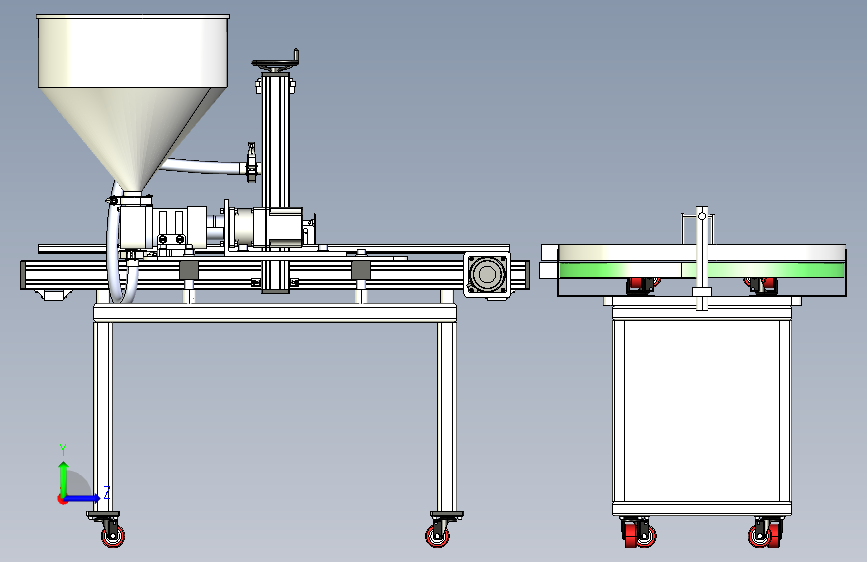
Task: Select the white cabinet body under the rotary table
Action: [702, 409]
